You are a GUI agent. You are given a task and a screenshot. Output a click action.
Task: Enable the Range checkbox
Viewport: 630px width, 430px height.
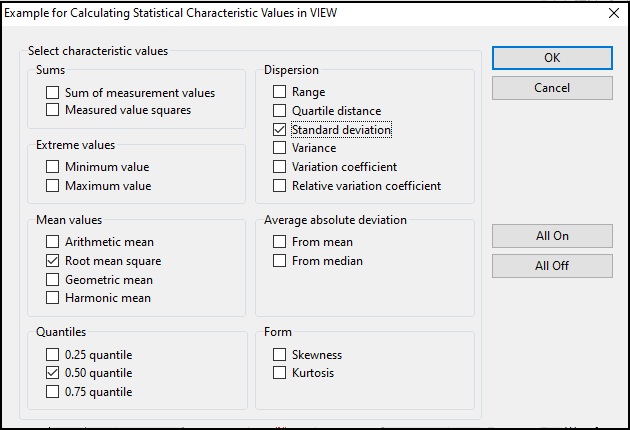point(280,92)
